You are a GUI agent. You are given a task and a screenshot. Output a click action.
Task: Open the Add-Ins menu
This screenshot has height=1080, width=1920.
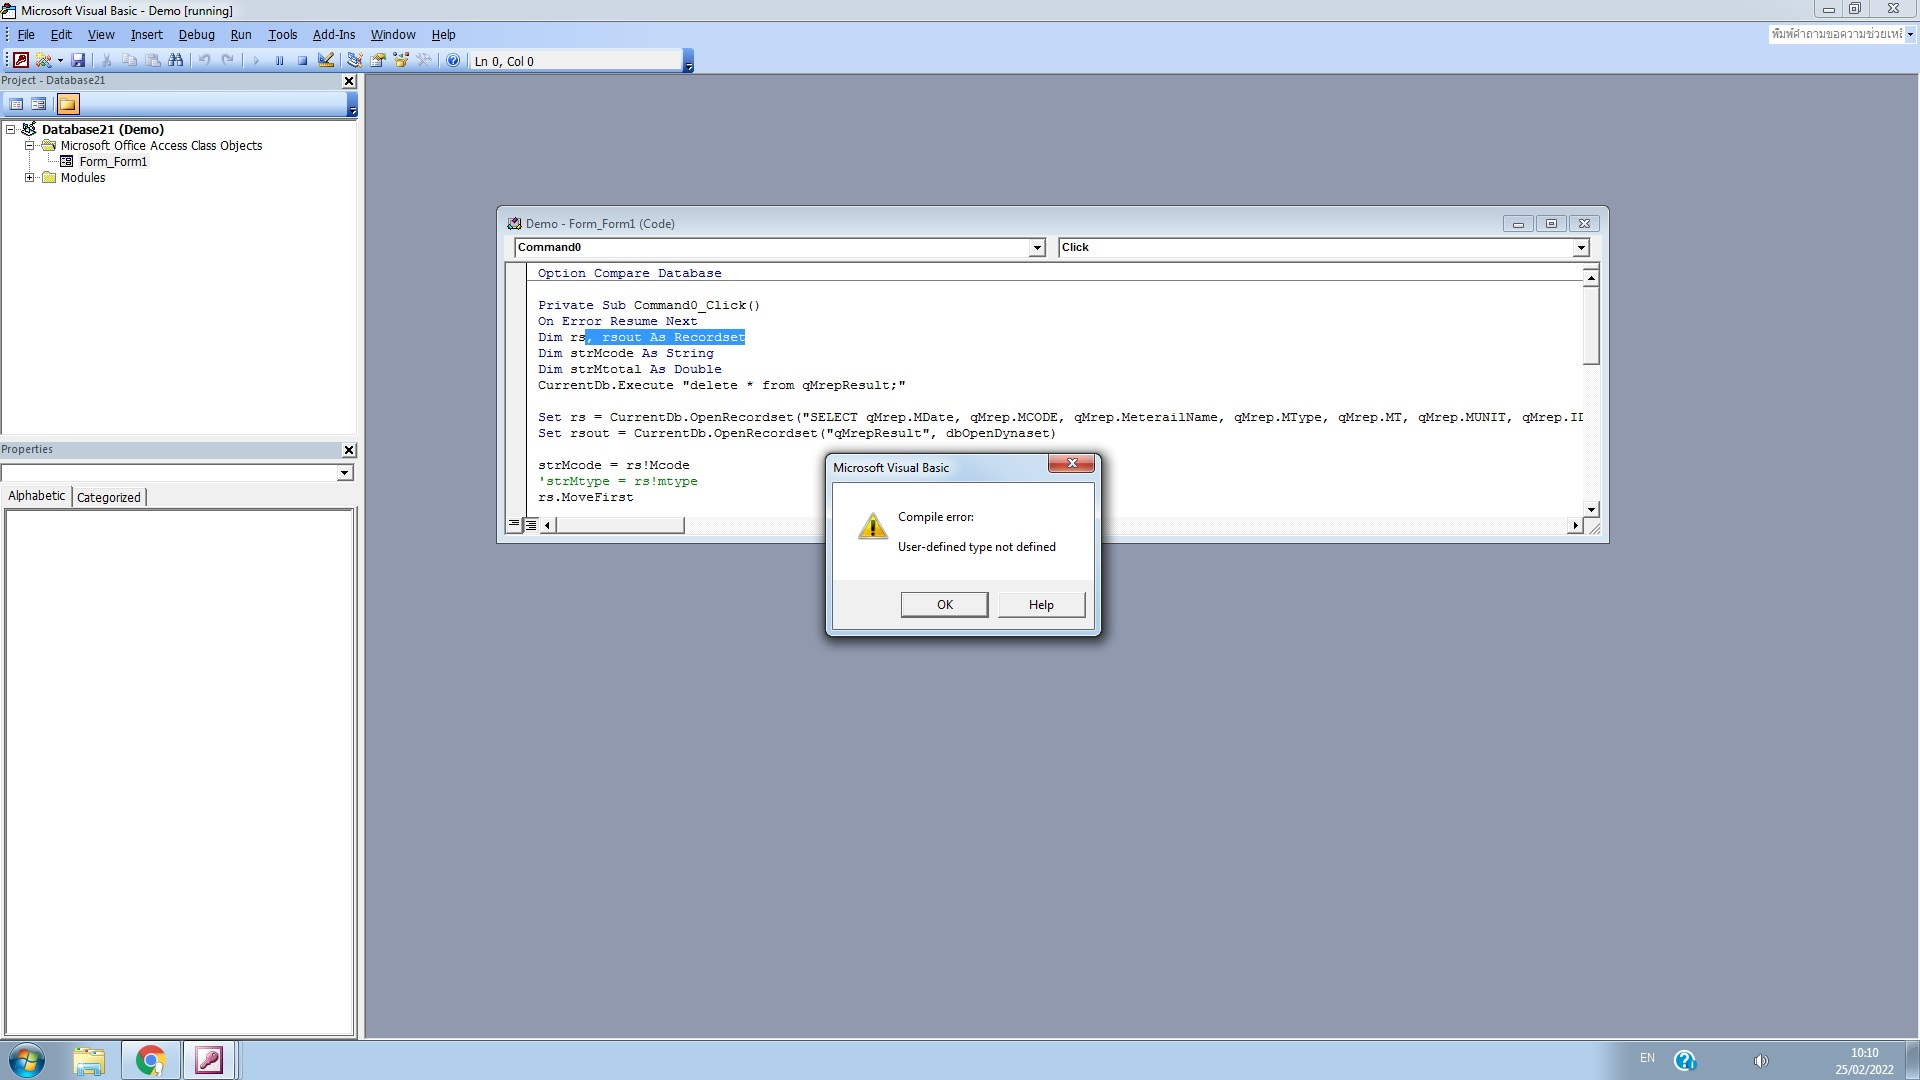click(333, 34)
